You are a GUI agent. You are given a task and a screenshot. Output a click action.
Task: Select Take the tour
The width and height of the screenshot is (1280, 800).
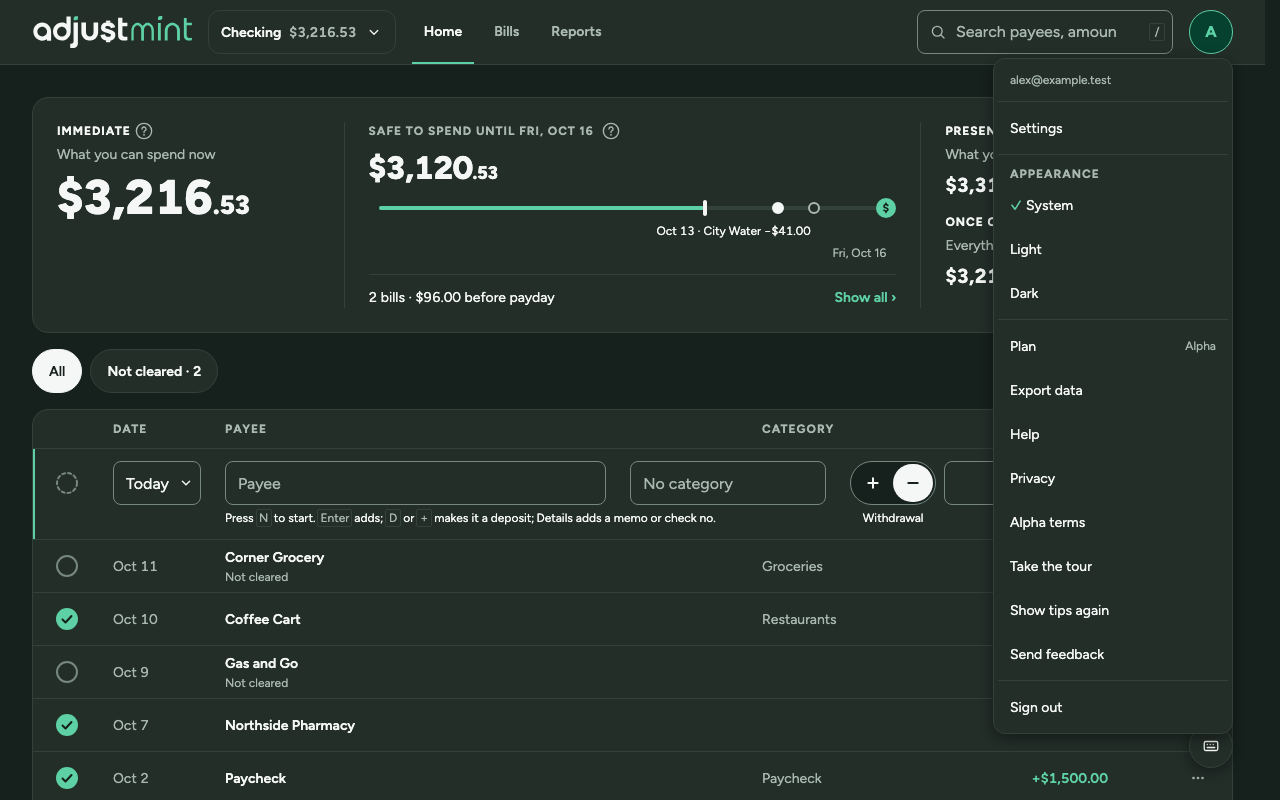click(x=1113, y=566)
